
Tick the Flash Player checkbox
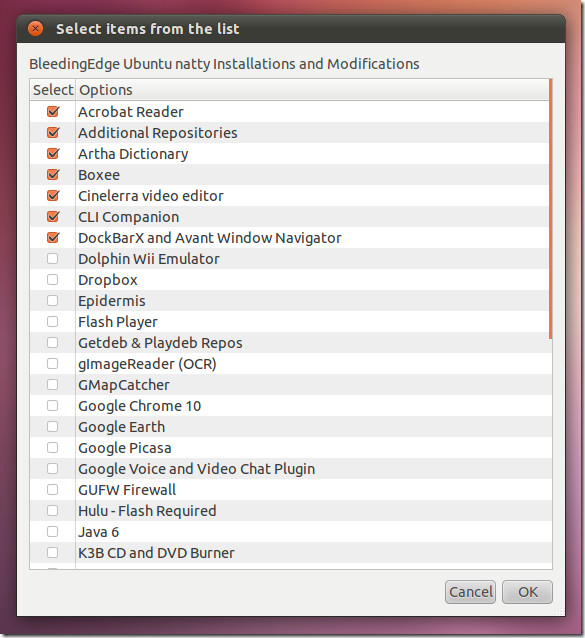[52, 321]
